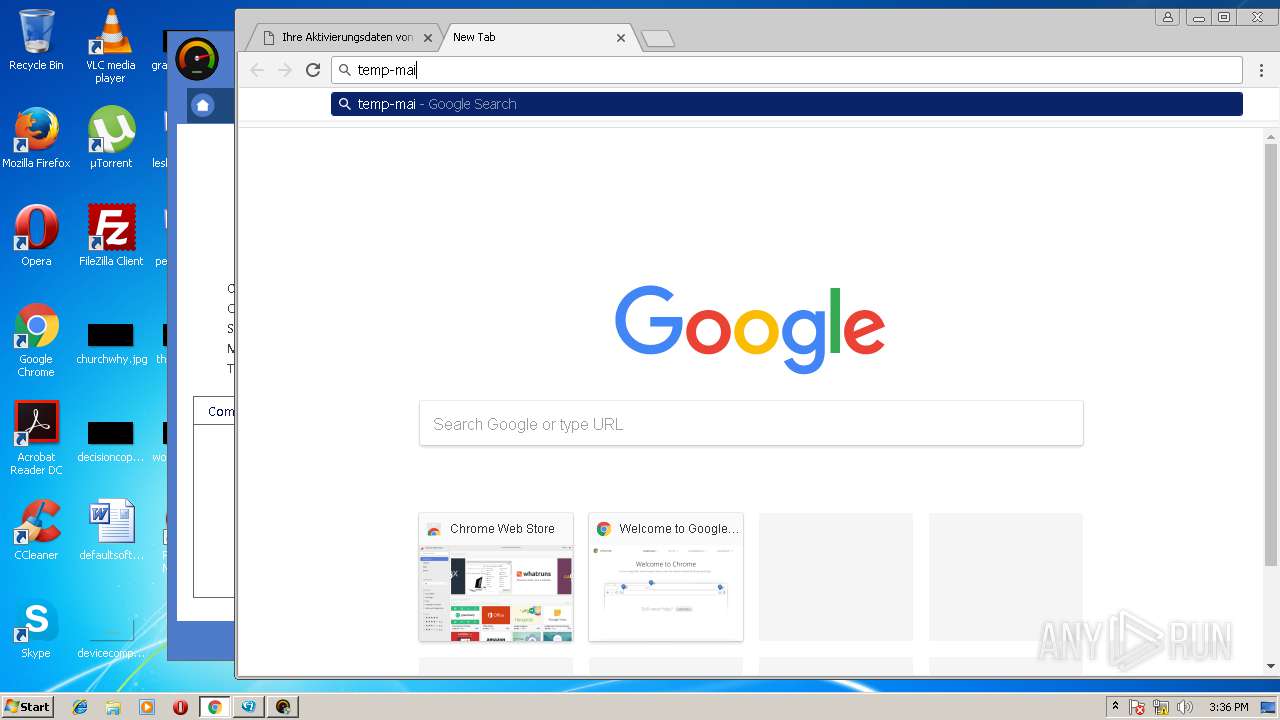This screenshot has width=1280, height=720.
Task: Click the home icon in background window
Action: pos(203,105)
